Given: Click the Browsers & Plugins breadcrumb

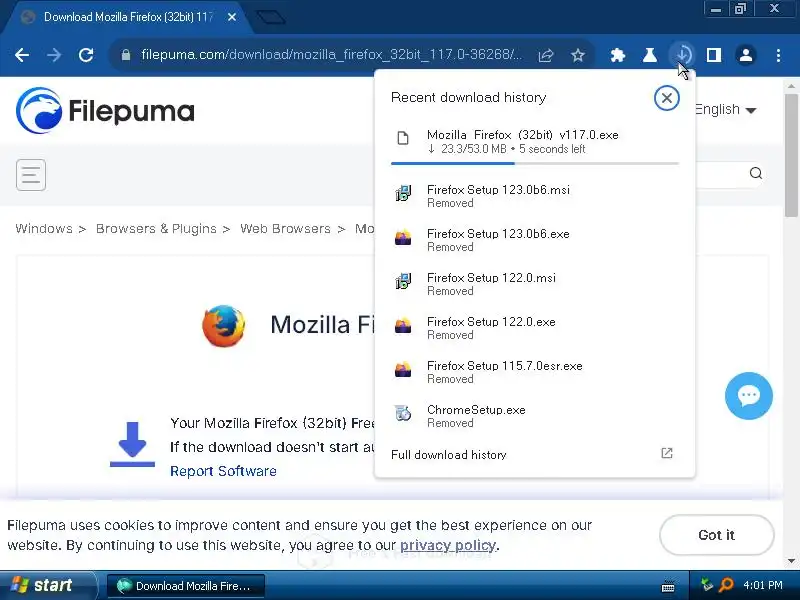Looking at the screenshot, I should [156, 229].
